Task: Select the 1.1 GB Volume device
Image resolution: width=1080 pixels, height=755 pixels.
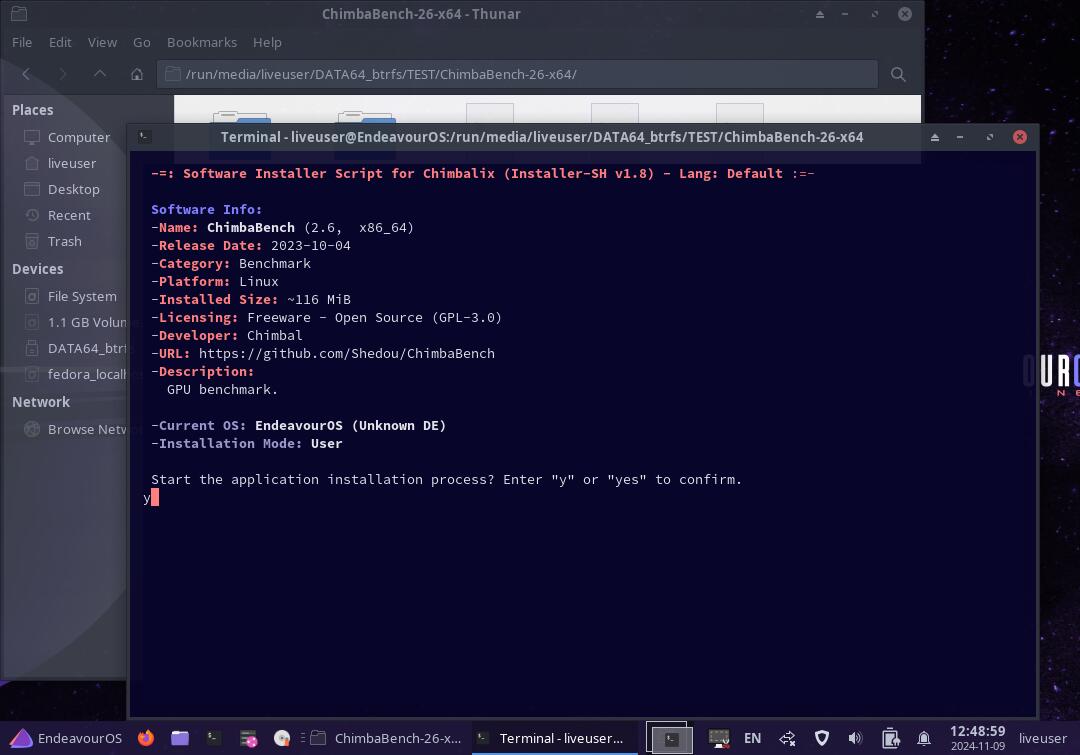Action: (x=87, y=322)
